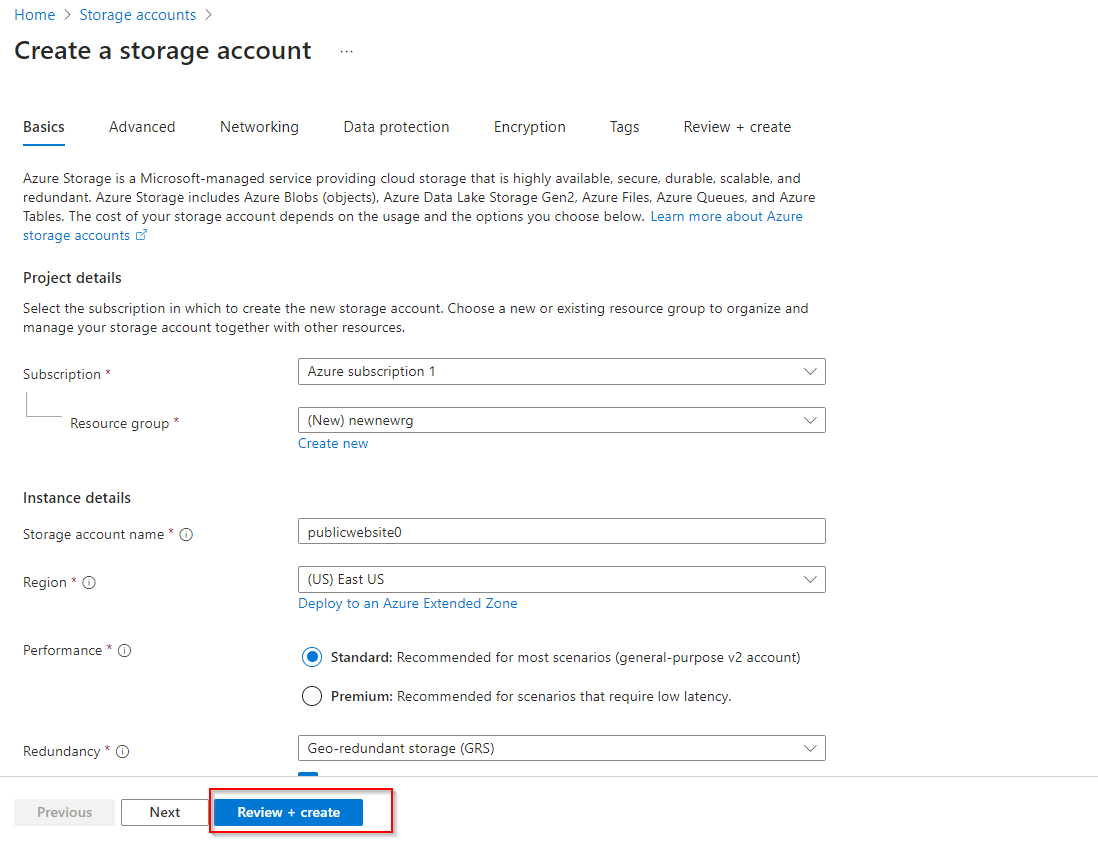1098x846 pixels.
Task: Click the Storage account name text field
Action: click(561, 531)
